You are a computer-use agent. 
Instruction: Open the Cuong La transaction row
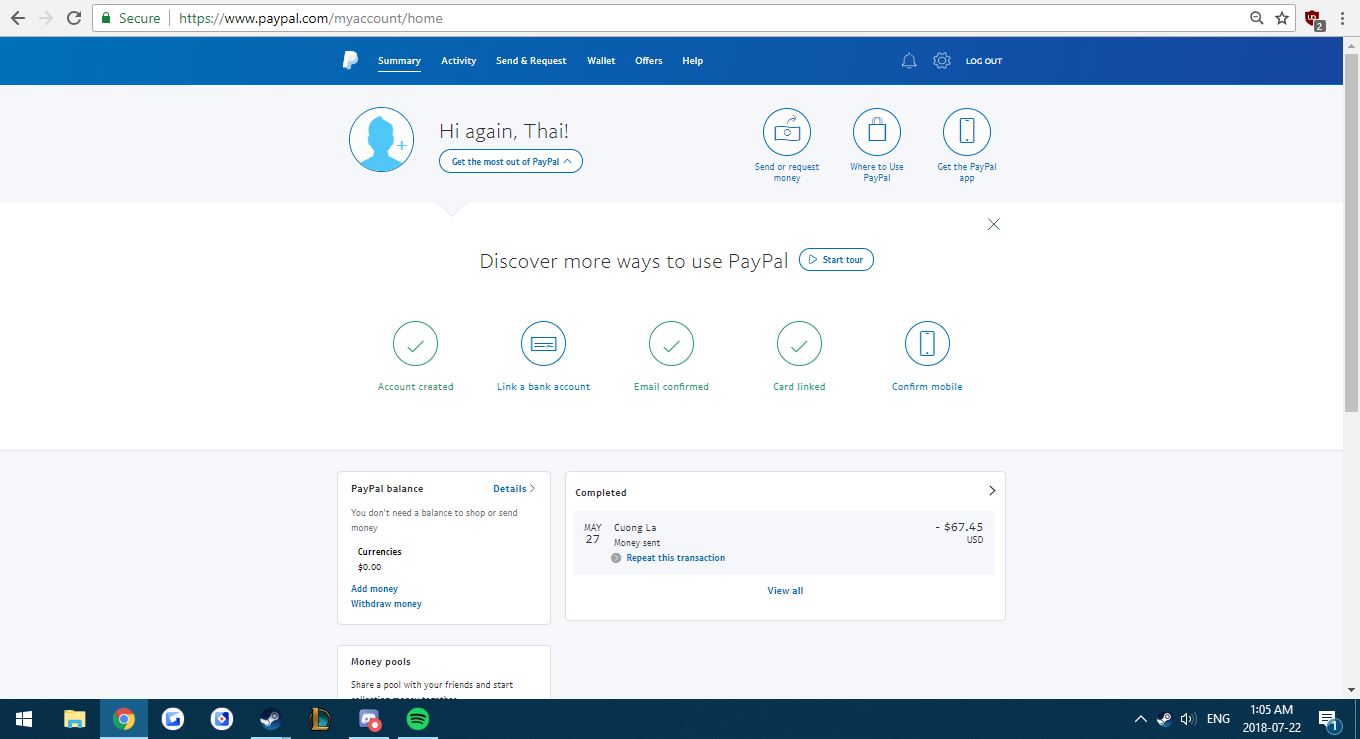tap(784, 543)
